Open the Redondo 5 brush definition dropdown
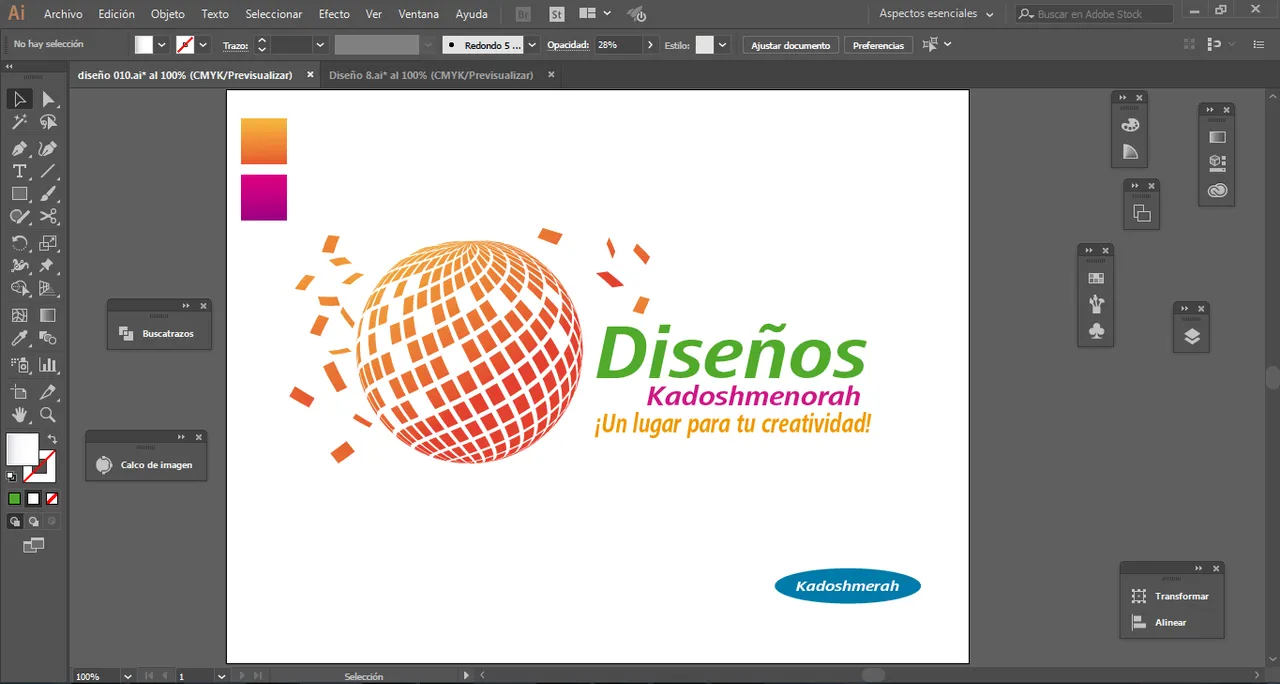 click(532, 45)
